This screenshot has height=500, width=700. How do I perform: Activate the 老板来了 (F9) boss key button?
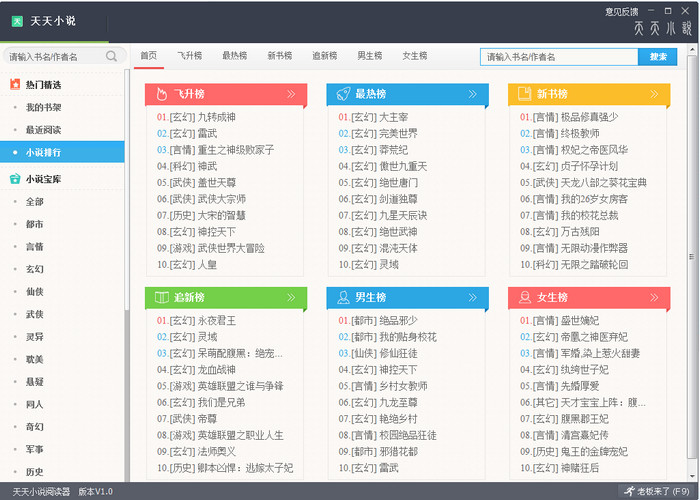point(662,492)
